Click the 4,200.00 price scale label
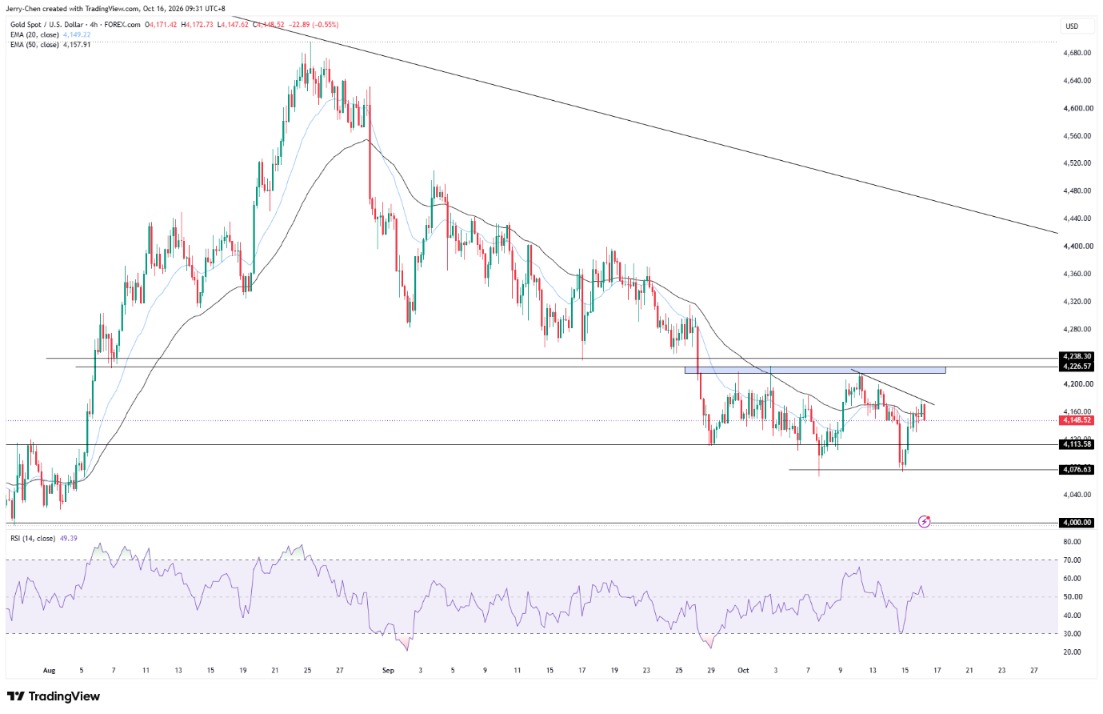Screen dimensions: 1103x714 point(1078,384)
